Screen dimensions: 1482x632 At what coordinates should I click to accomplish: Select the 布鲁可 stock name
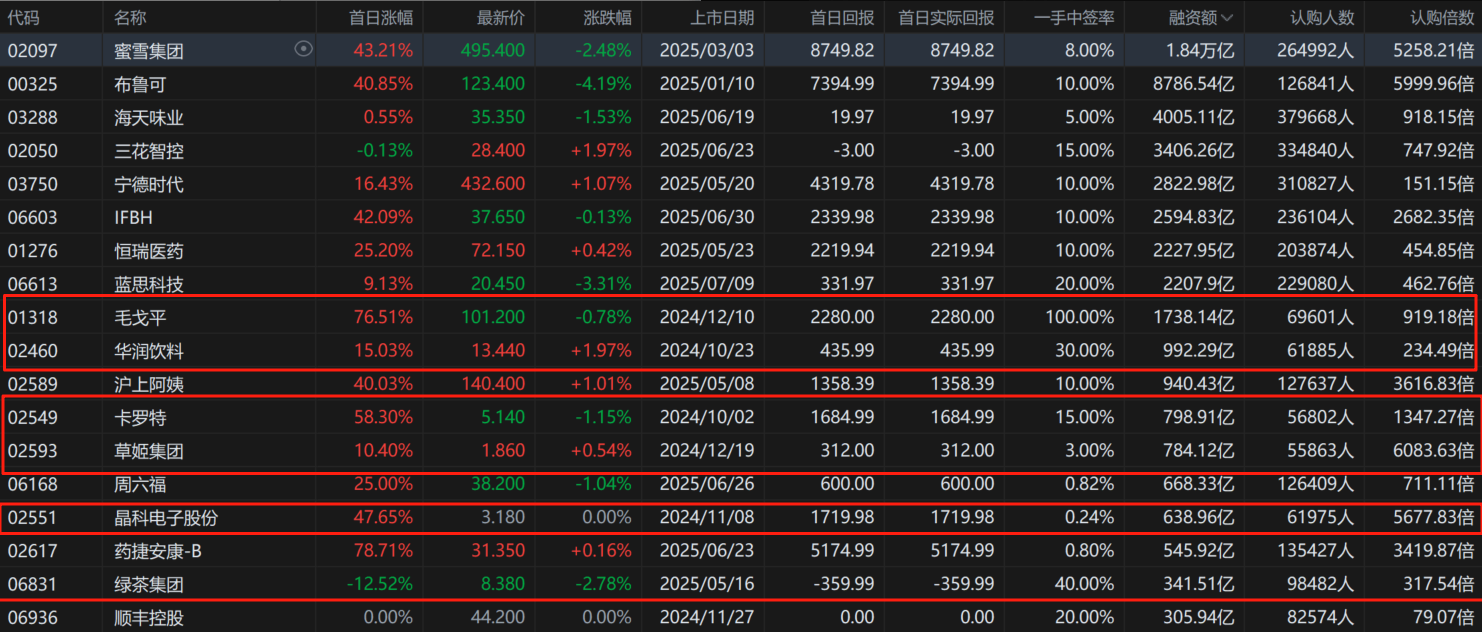click(139, 84)
